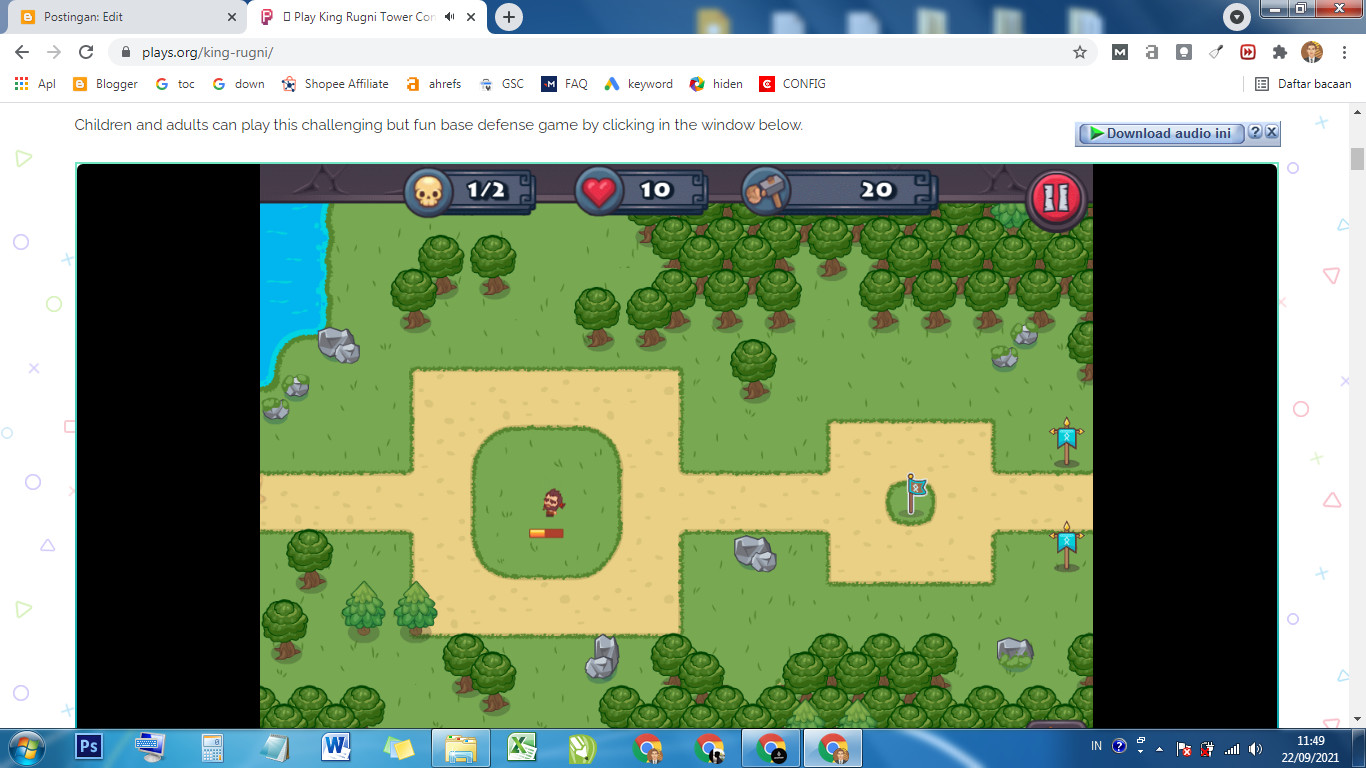Close the download audio bar
The image size is (1366, 768).
point(1271,132)
